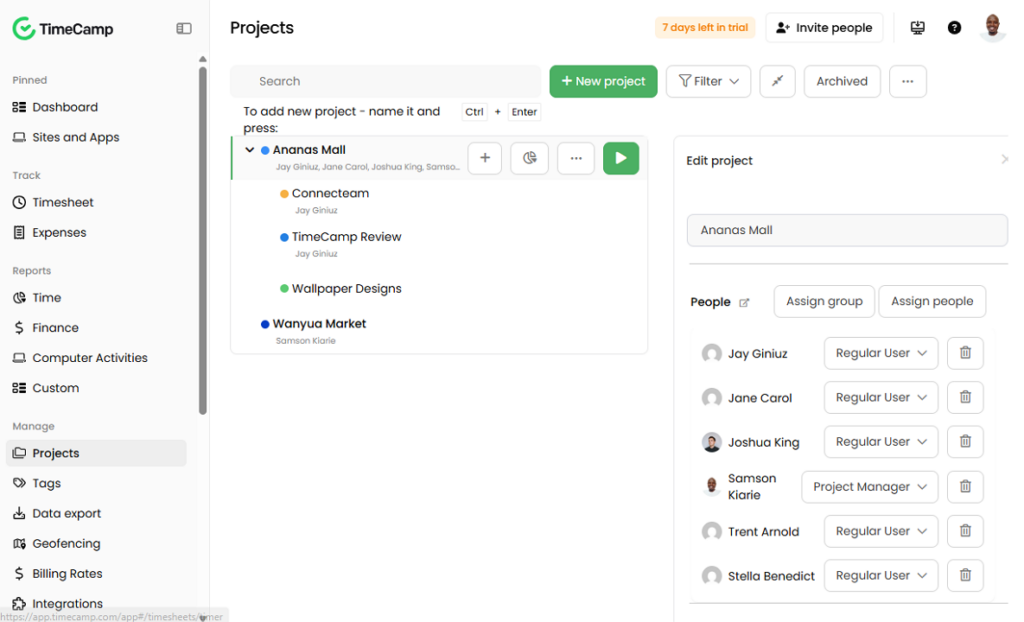
Task: Select the TimeCamp Review task
Action: (346, 237)
